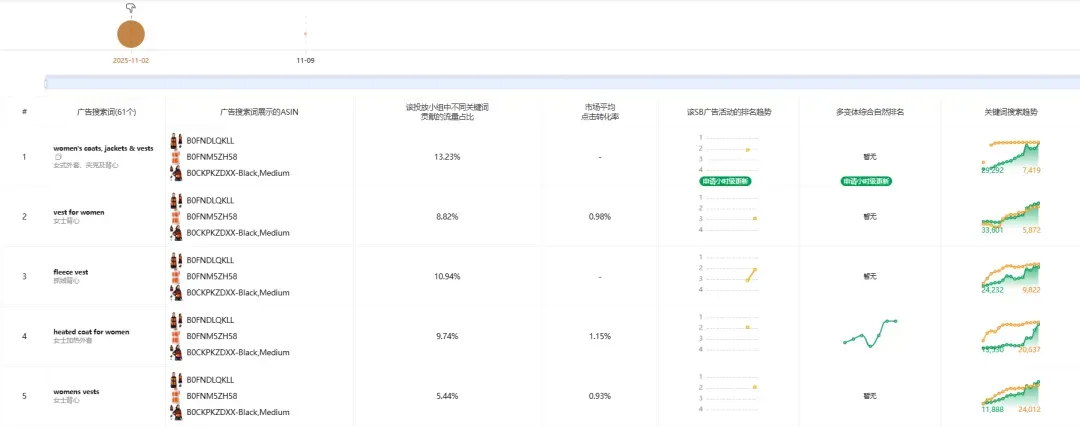Click translation 女式外套、夹克及背心
This screenshot has width=1080, height=427.
(84, 165)
